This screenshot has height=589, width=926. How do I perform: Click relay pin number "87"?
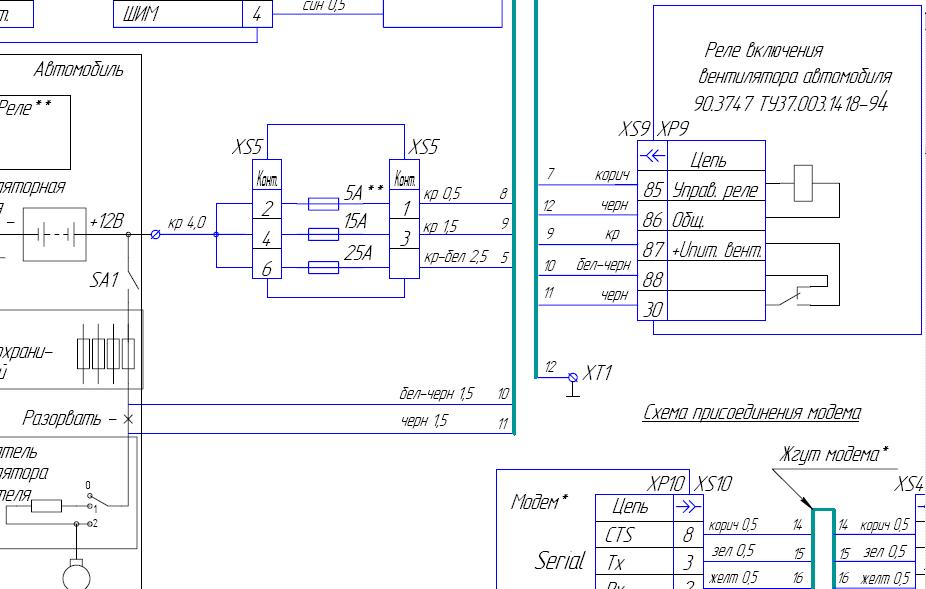(x=653, y=250)
